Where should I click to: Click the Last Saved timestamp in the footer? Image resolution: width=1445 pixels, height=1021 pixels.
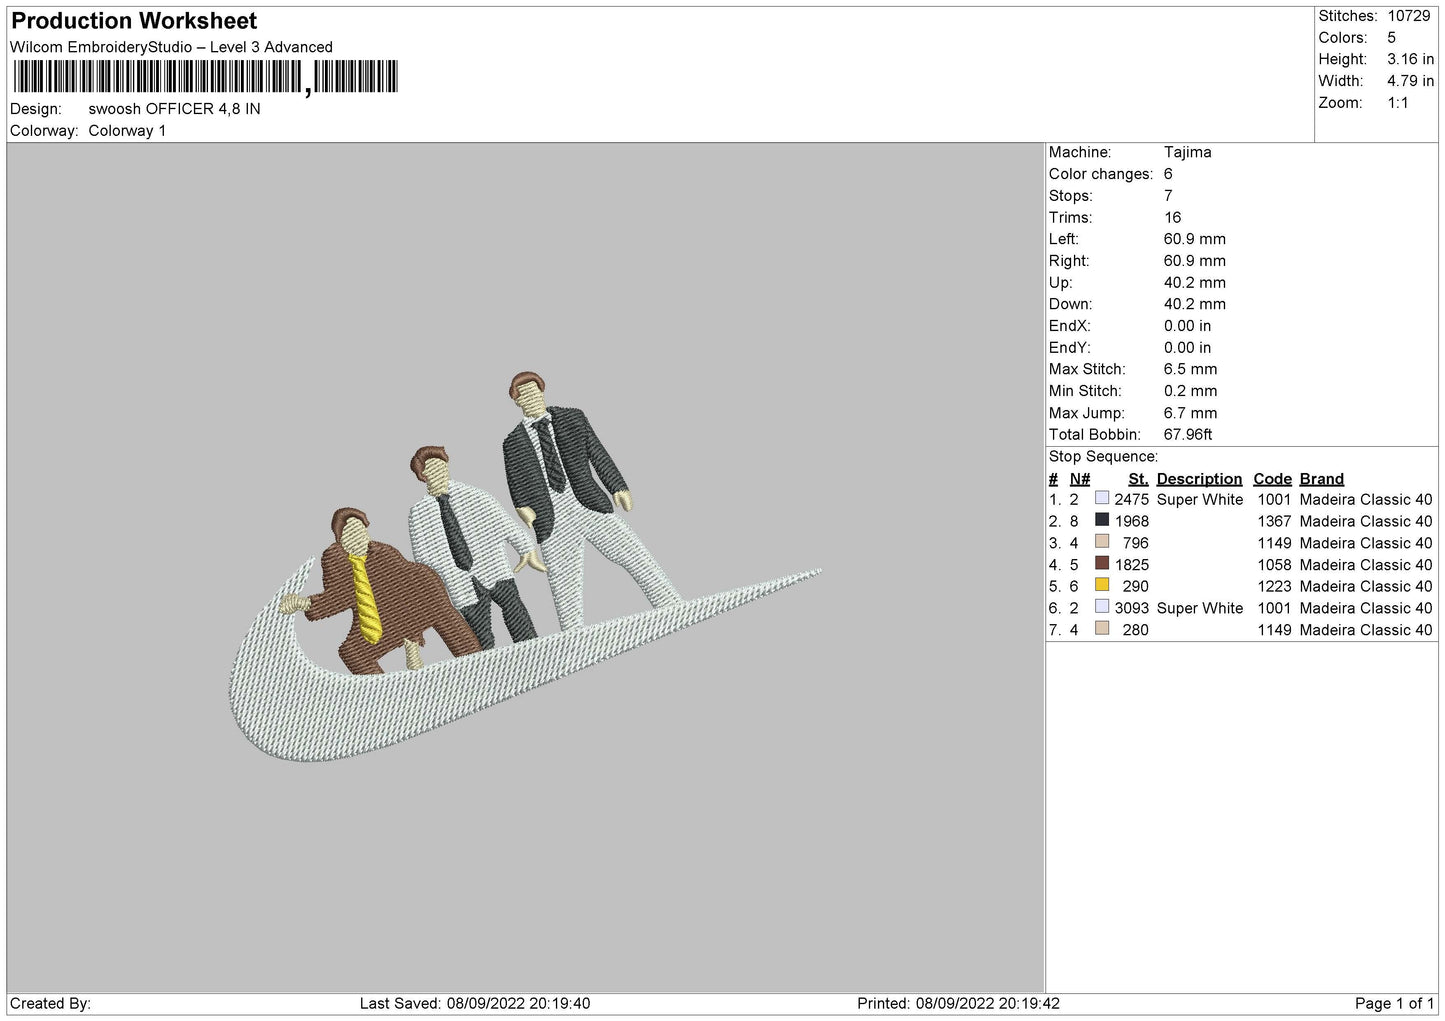point(475,1003)
